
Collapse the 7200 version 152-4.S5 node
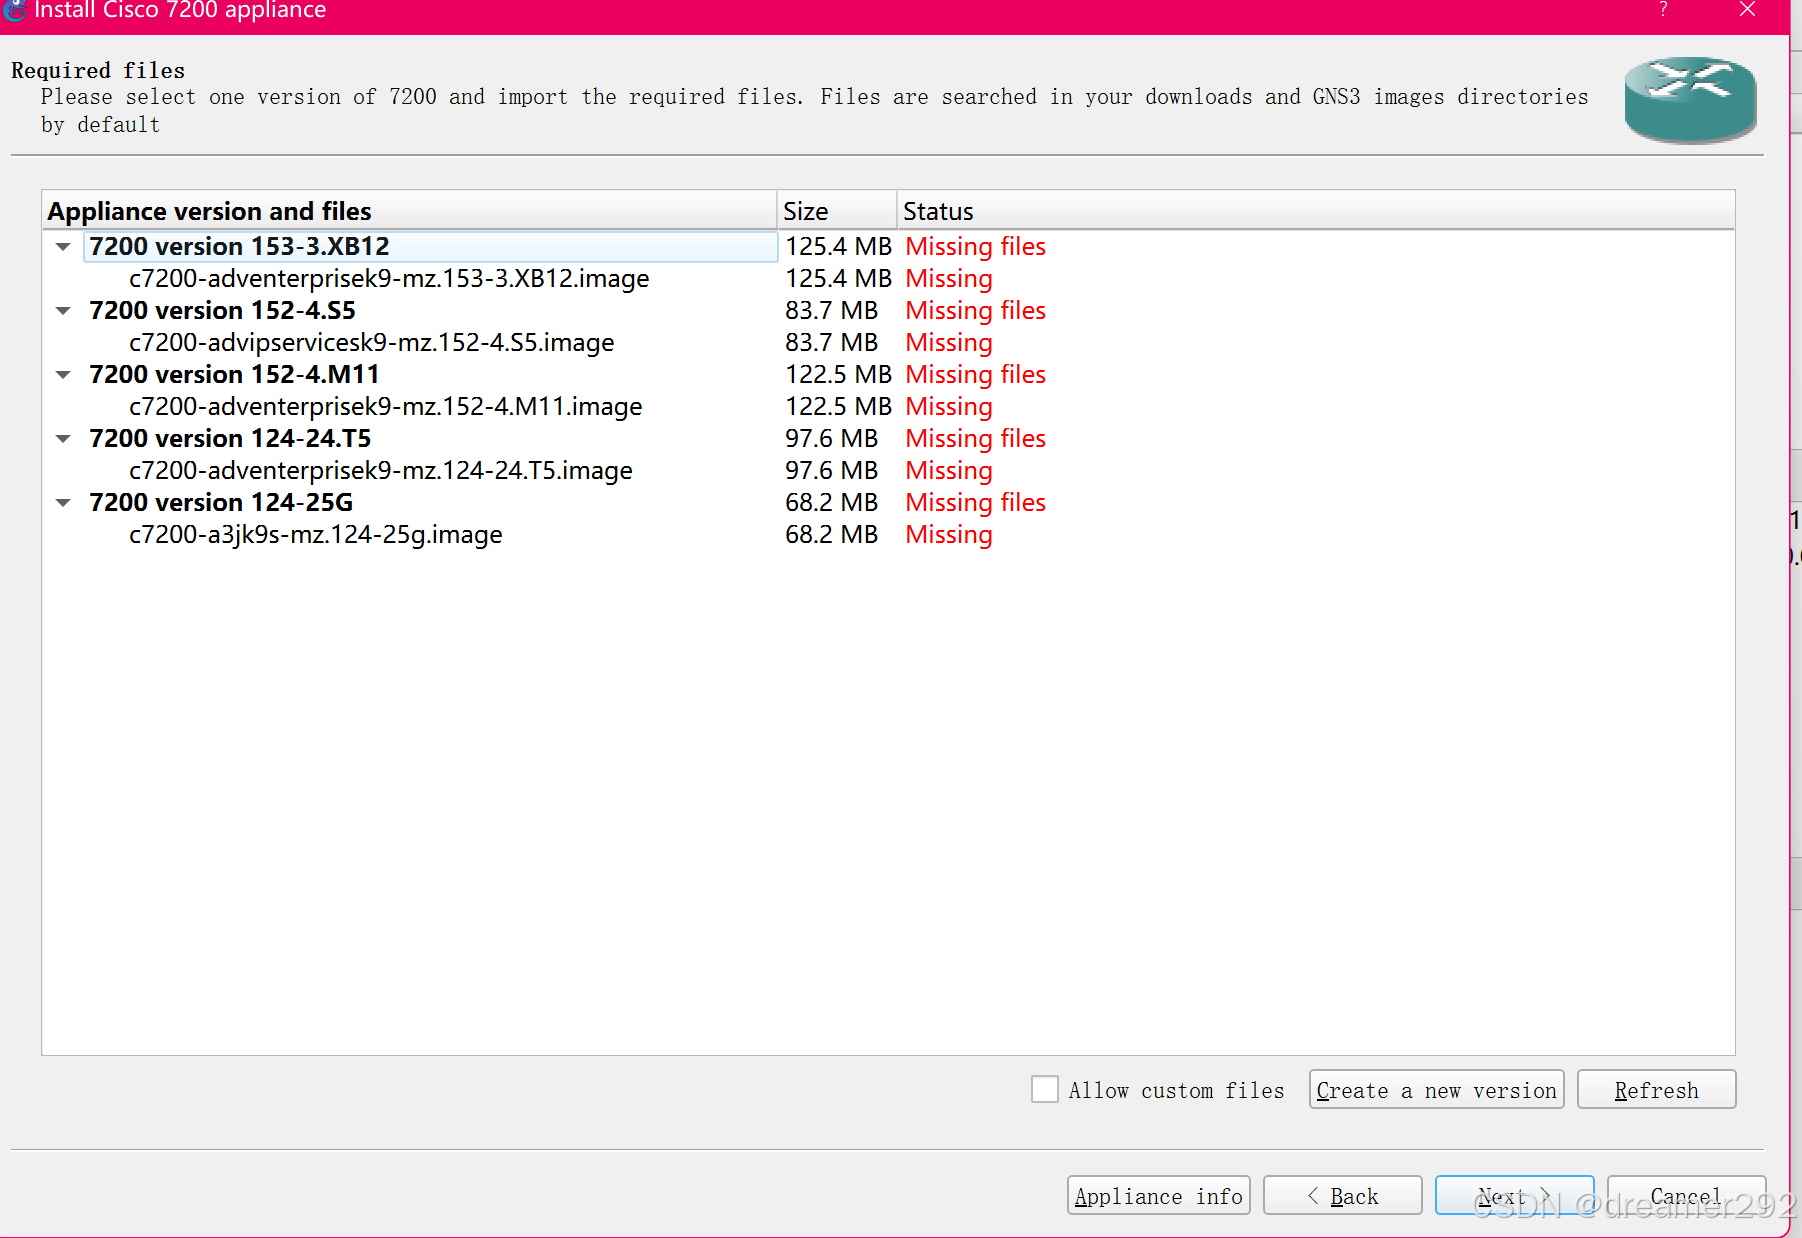[63, 311]
